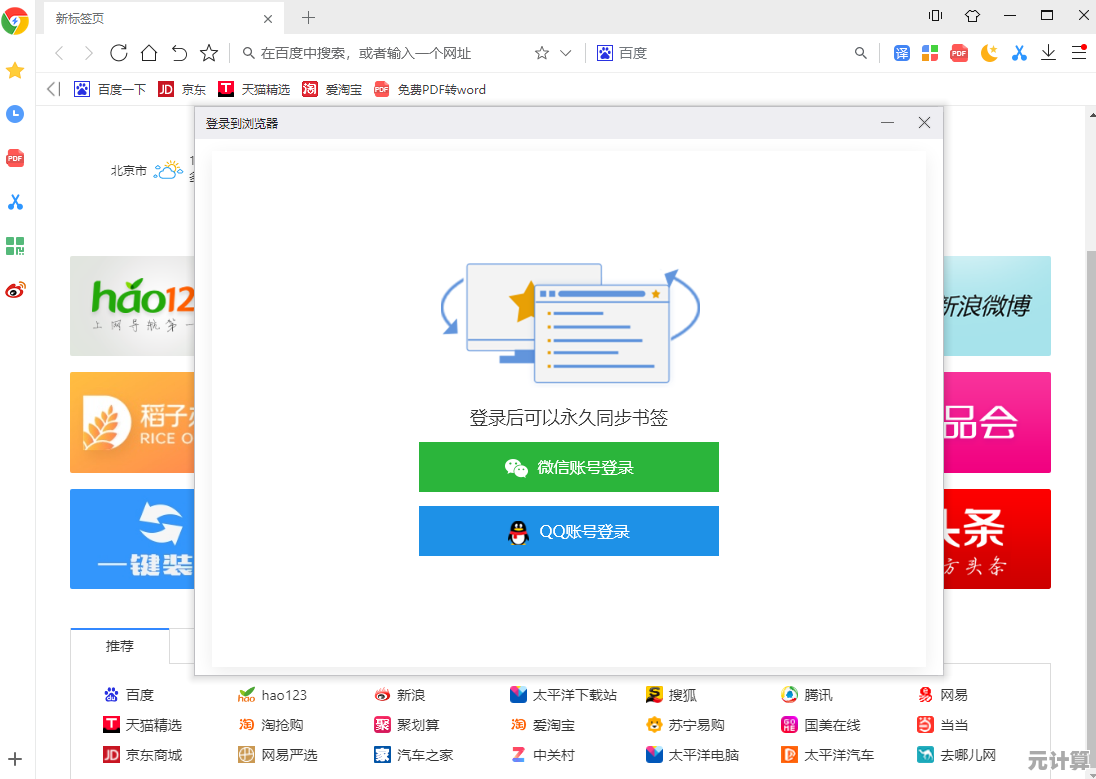The height and width of the screenshot is (779, 1096).
Task: Log in with QQ账号登录 button
Action: (568, 531)
